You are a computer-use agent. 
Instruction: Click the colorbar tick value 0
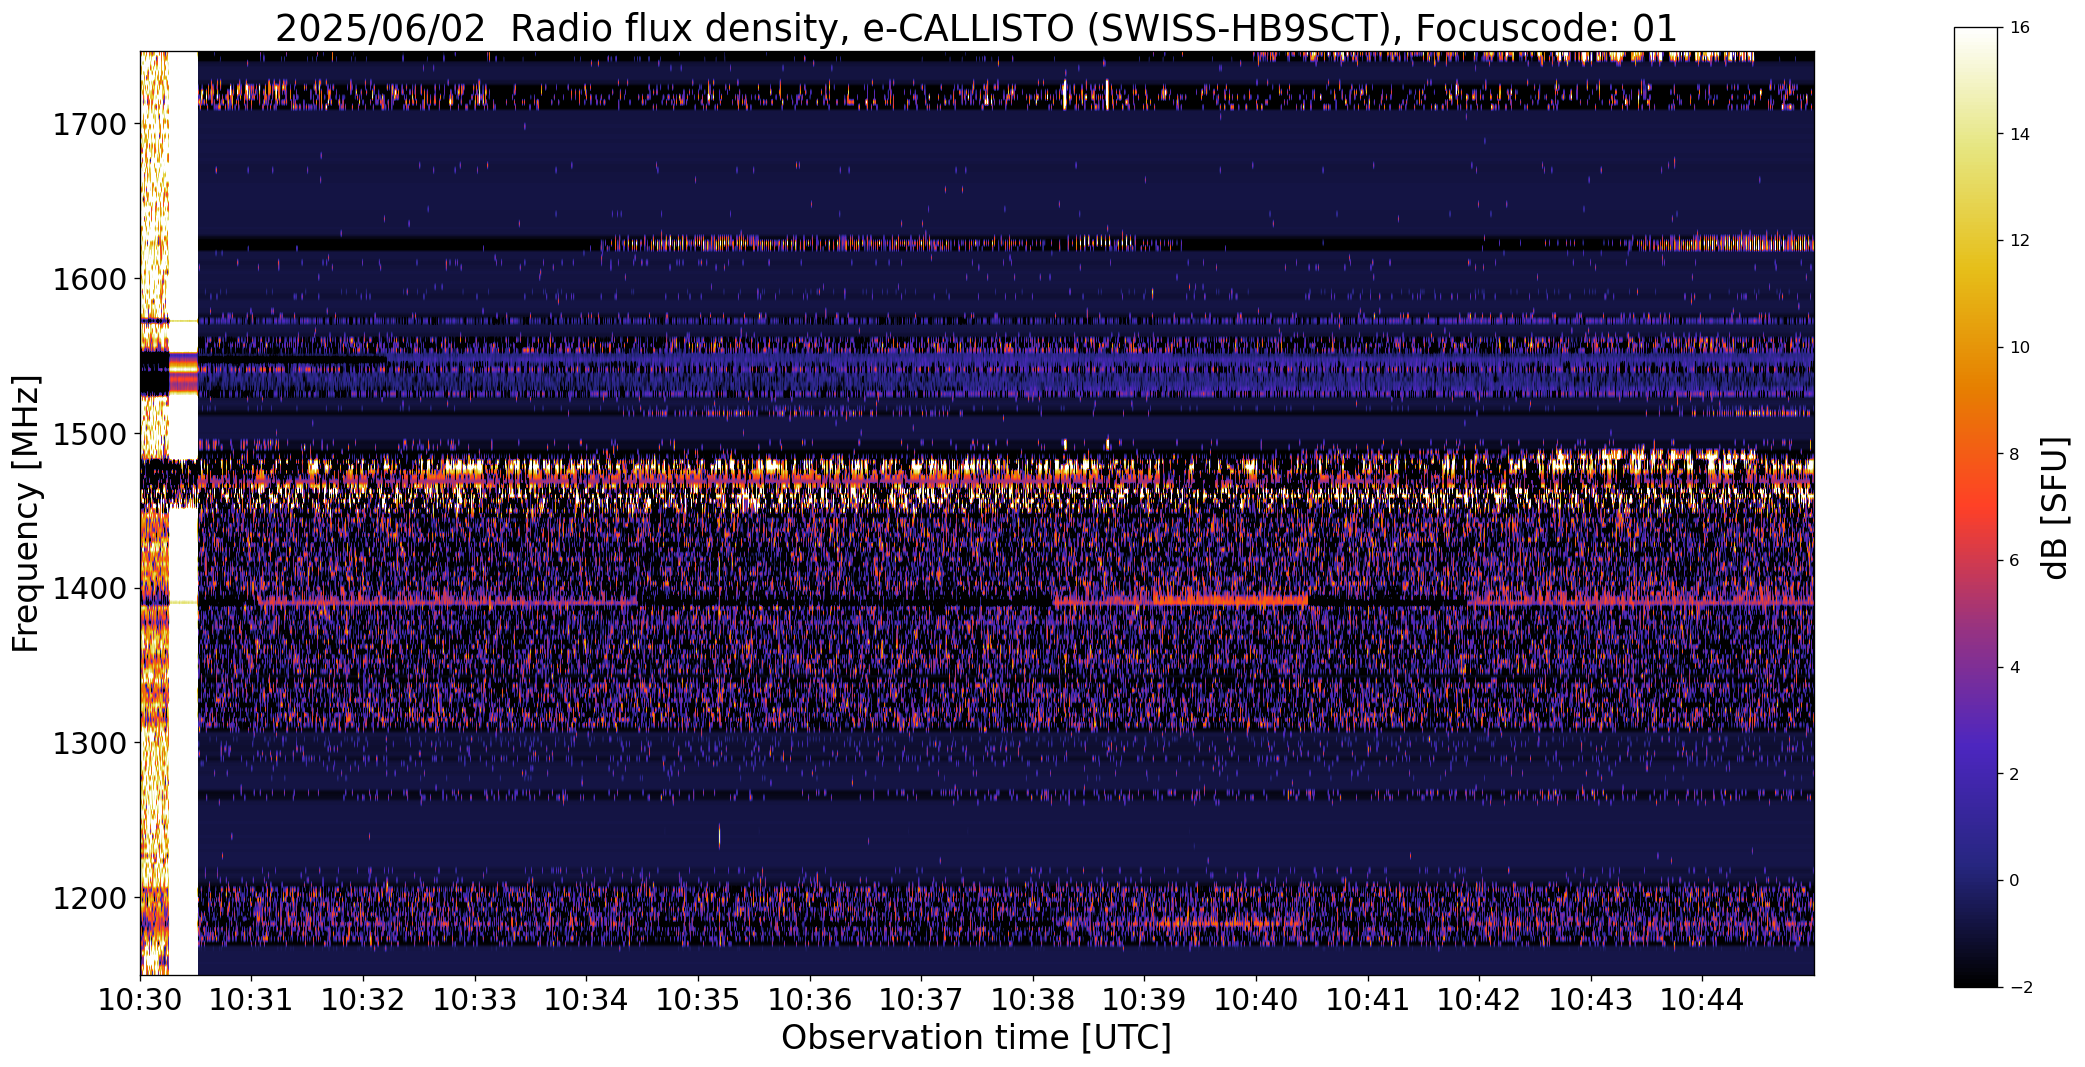pyautogui.click(x=2014, y=881)
